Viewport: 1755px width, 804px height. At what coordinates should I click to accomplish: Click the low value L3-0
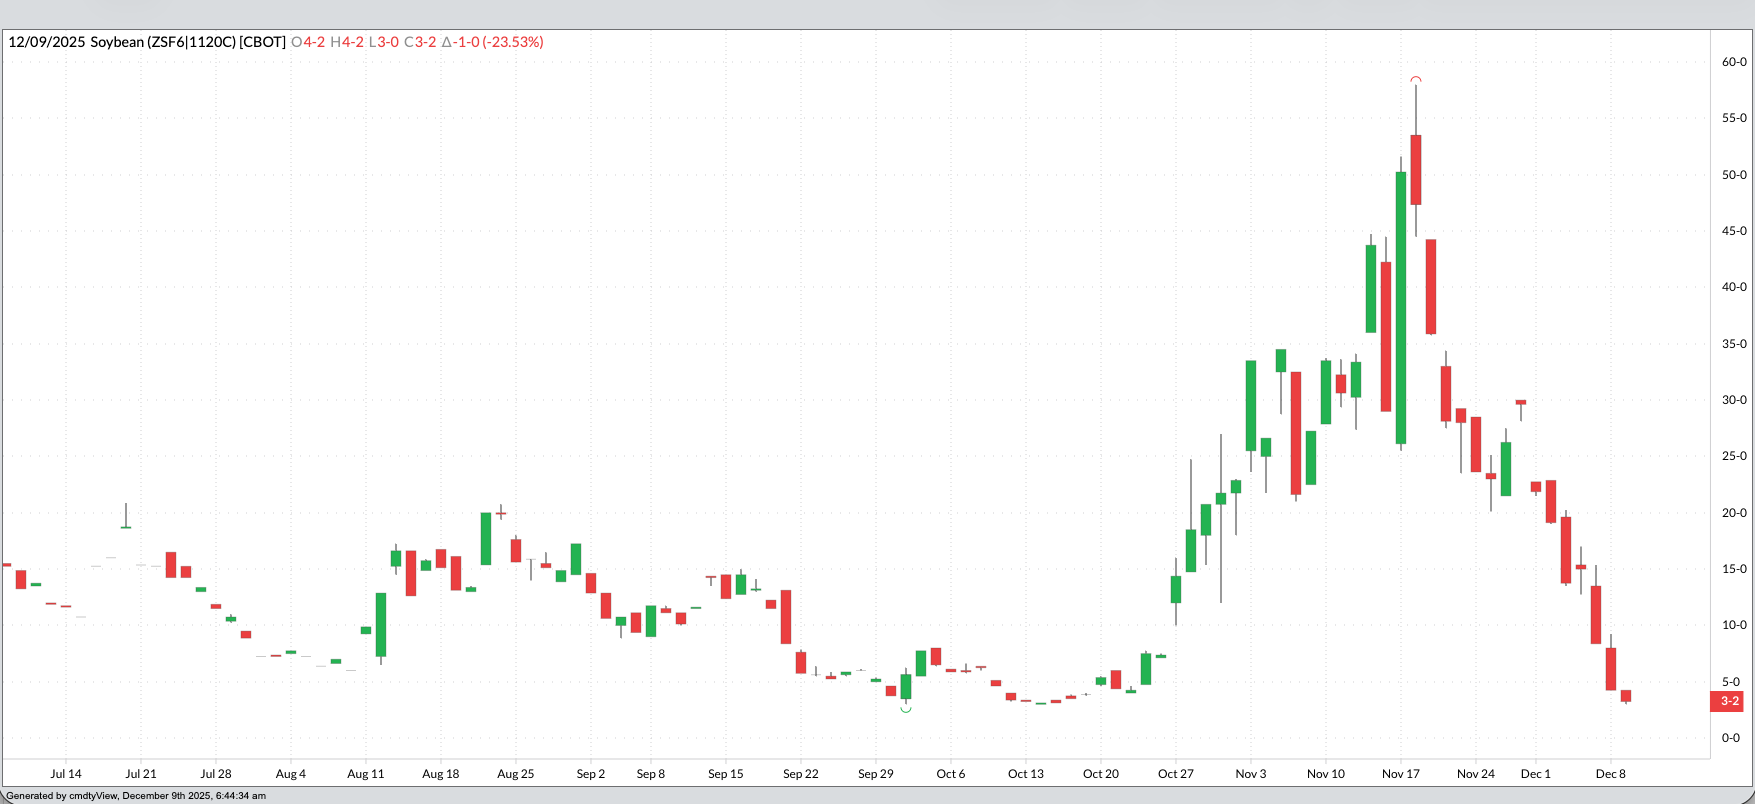pyautogui.click(x=384, y=42)
